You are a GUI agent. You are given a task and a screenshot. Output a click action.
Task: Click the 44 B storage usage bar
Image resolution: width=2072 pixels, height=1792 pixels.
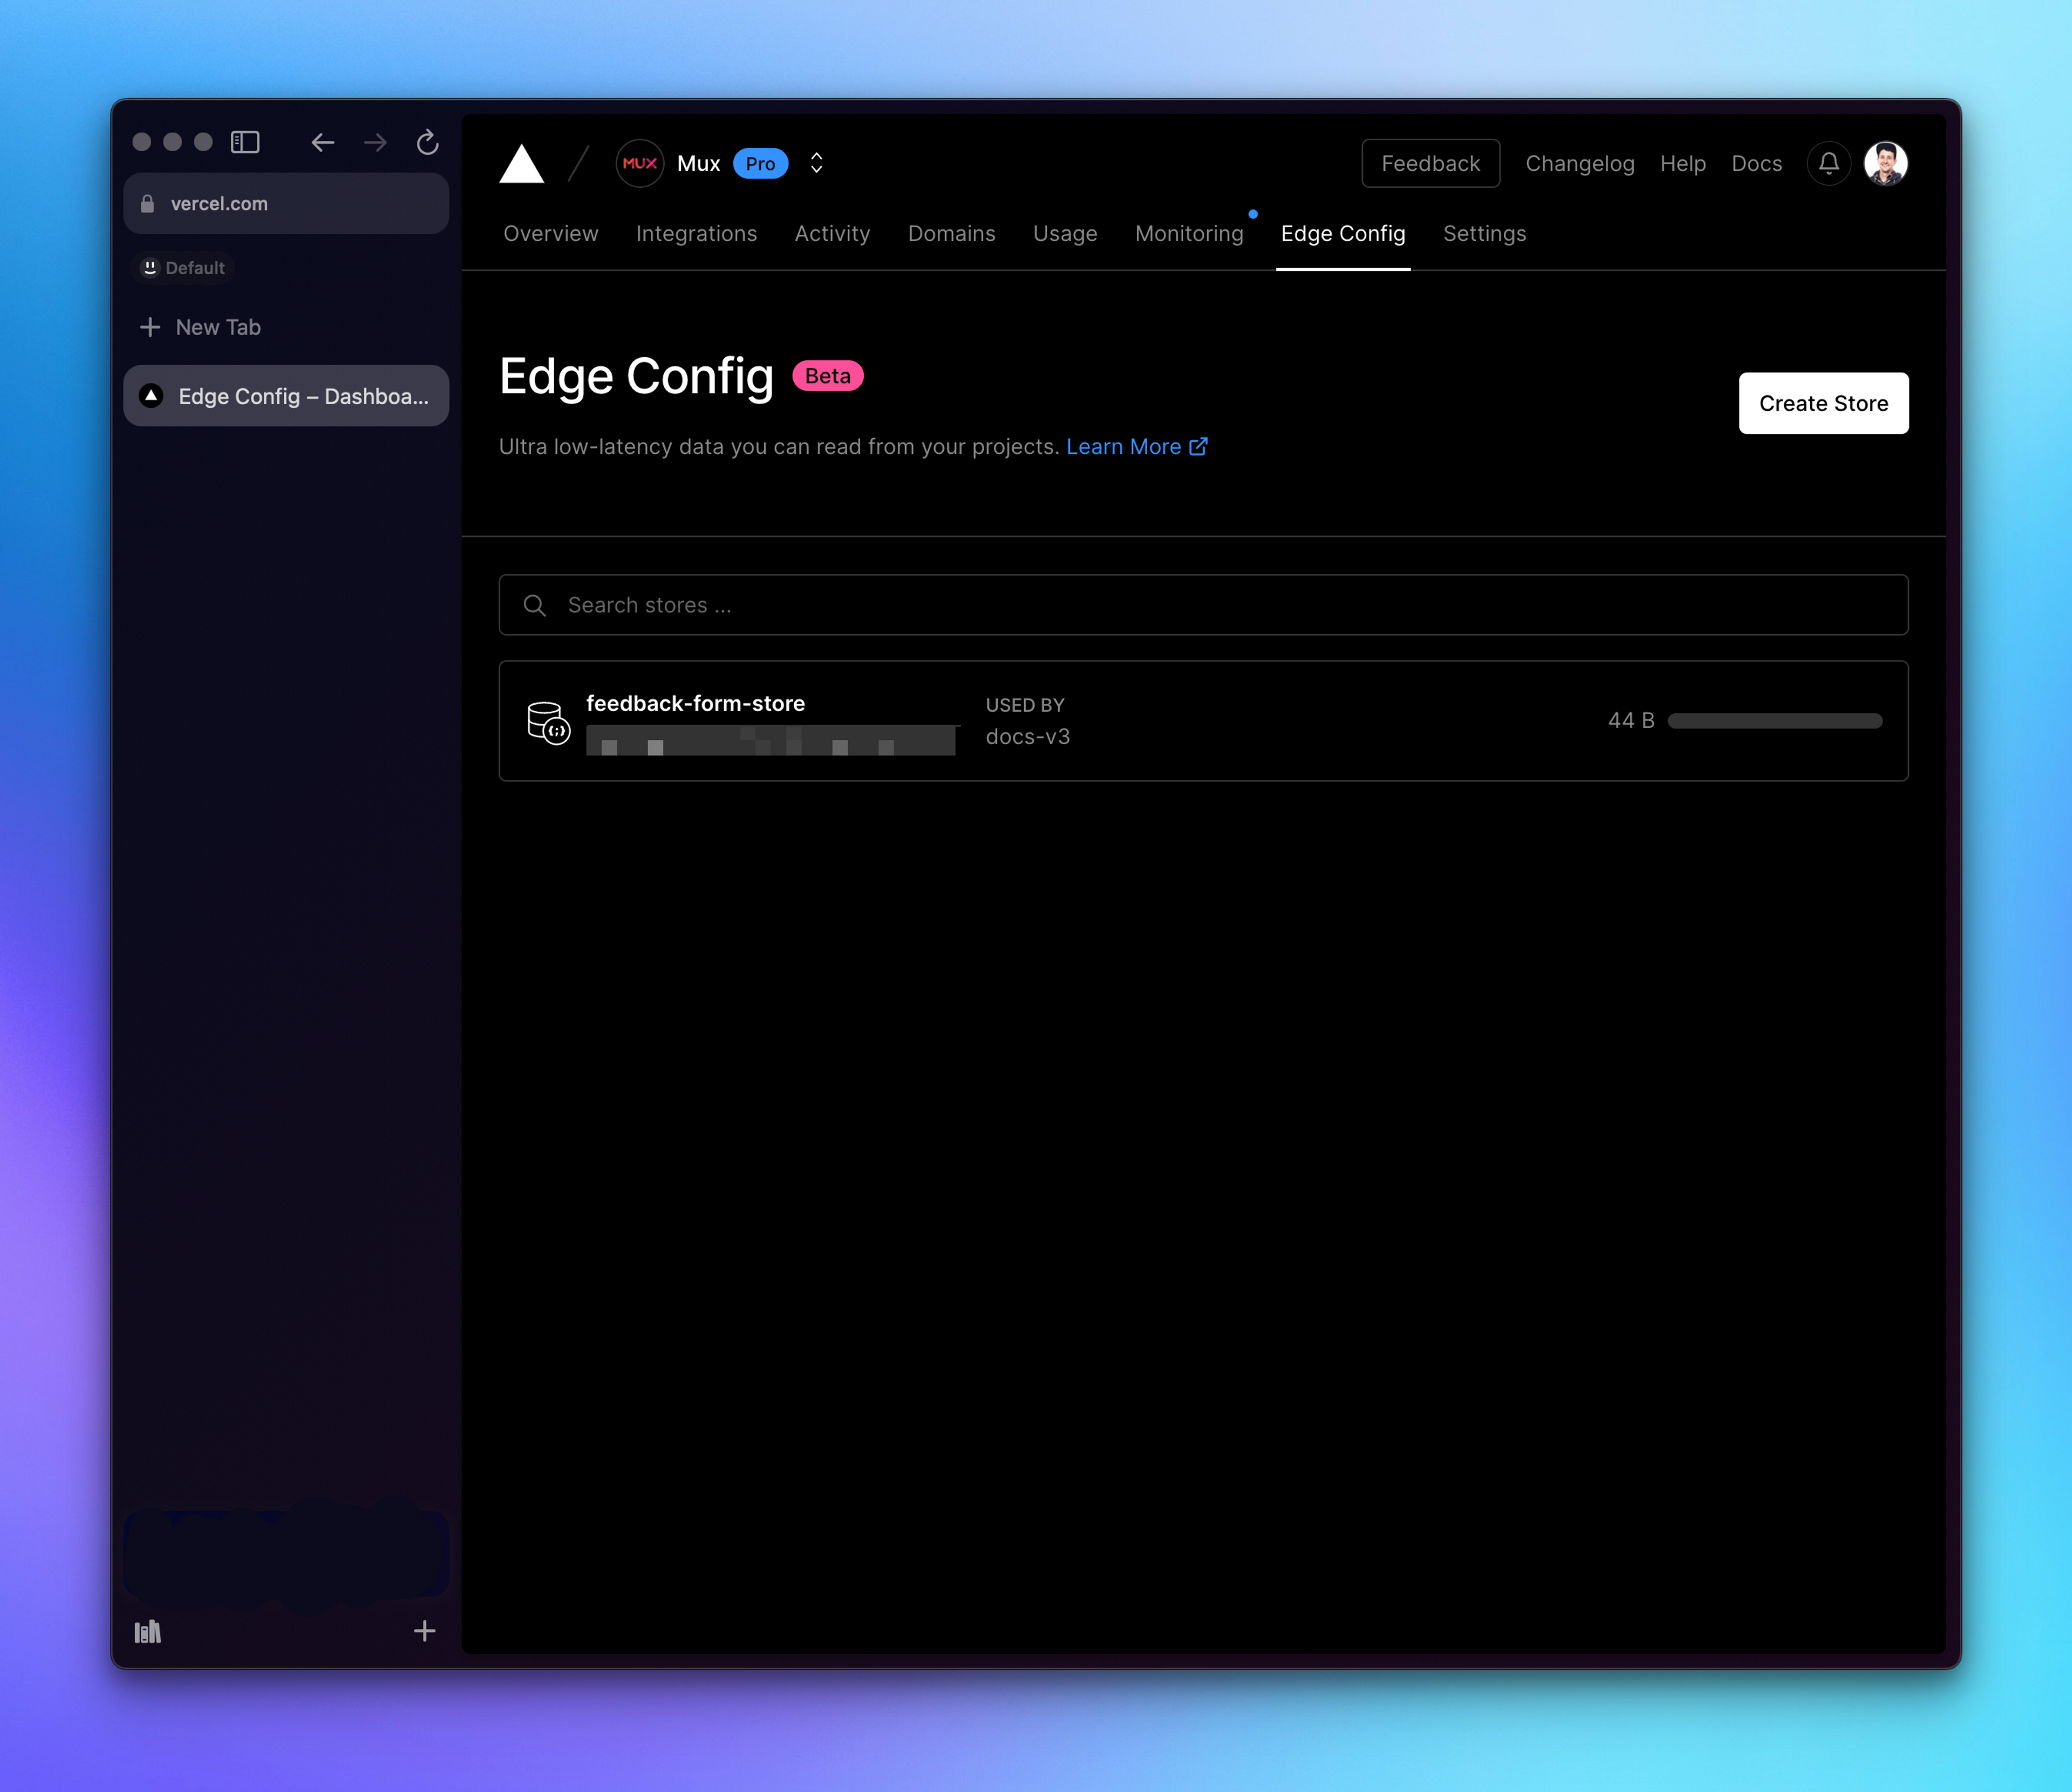1774,721
